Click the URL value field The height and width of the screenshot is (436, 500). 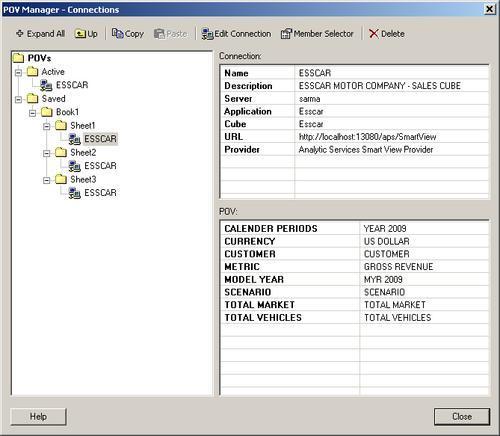(392, 137)
